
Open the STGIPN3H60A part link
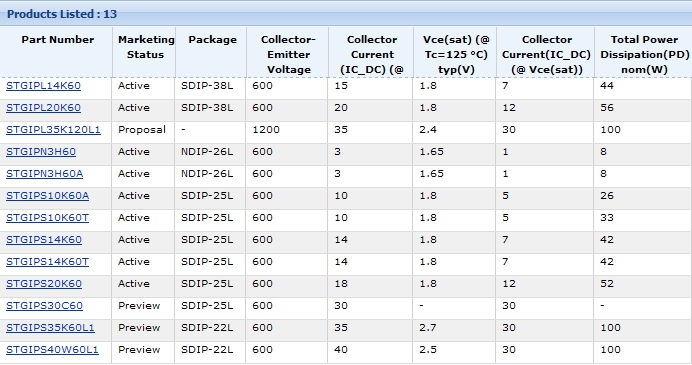point(45,174)
